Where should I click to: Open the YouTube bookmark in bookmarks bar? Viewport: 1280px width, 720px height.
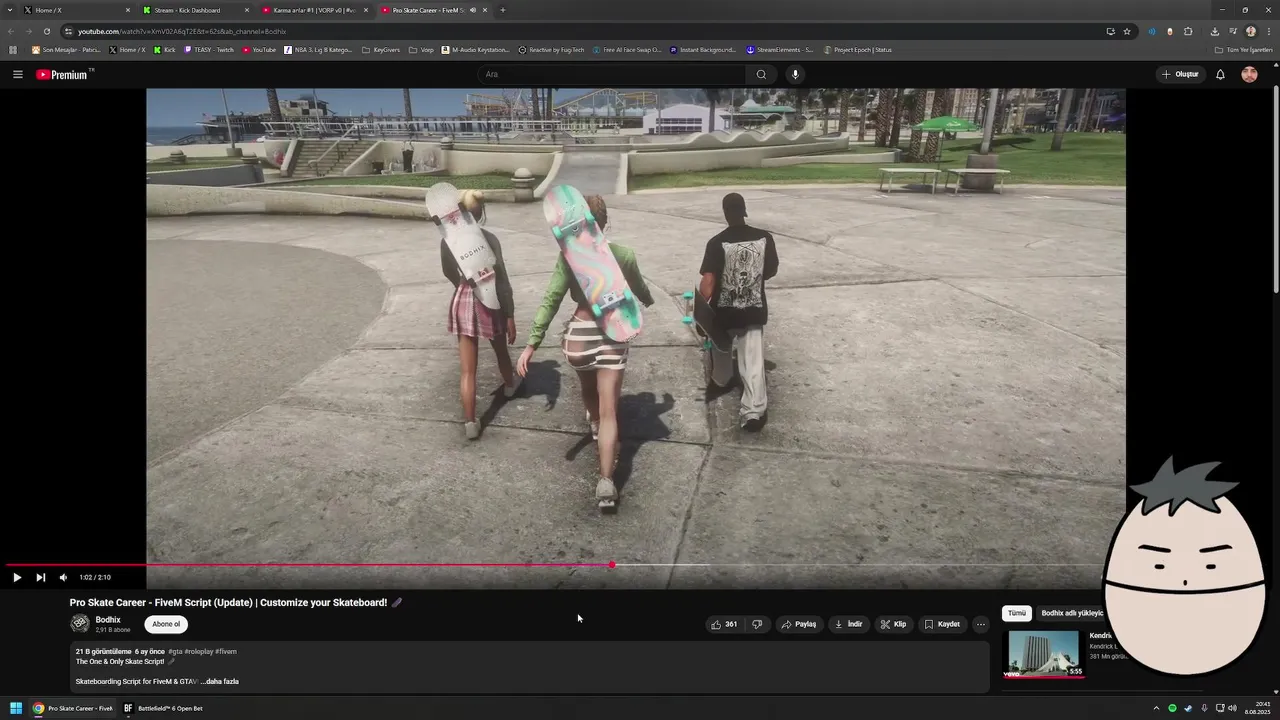[x=259, y=49]
